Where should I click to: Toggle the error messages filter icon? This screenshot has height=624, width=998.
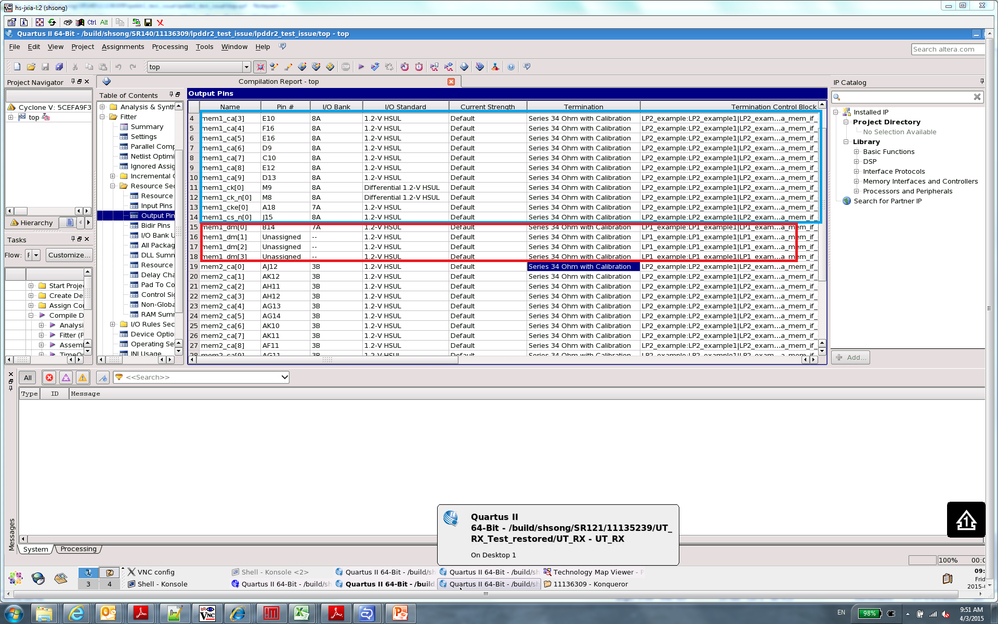tap(47, 377)
